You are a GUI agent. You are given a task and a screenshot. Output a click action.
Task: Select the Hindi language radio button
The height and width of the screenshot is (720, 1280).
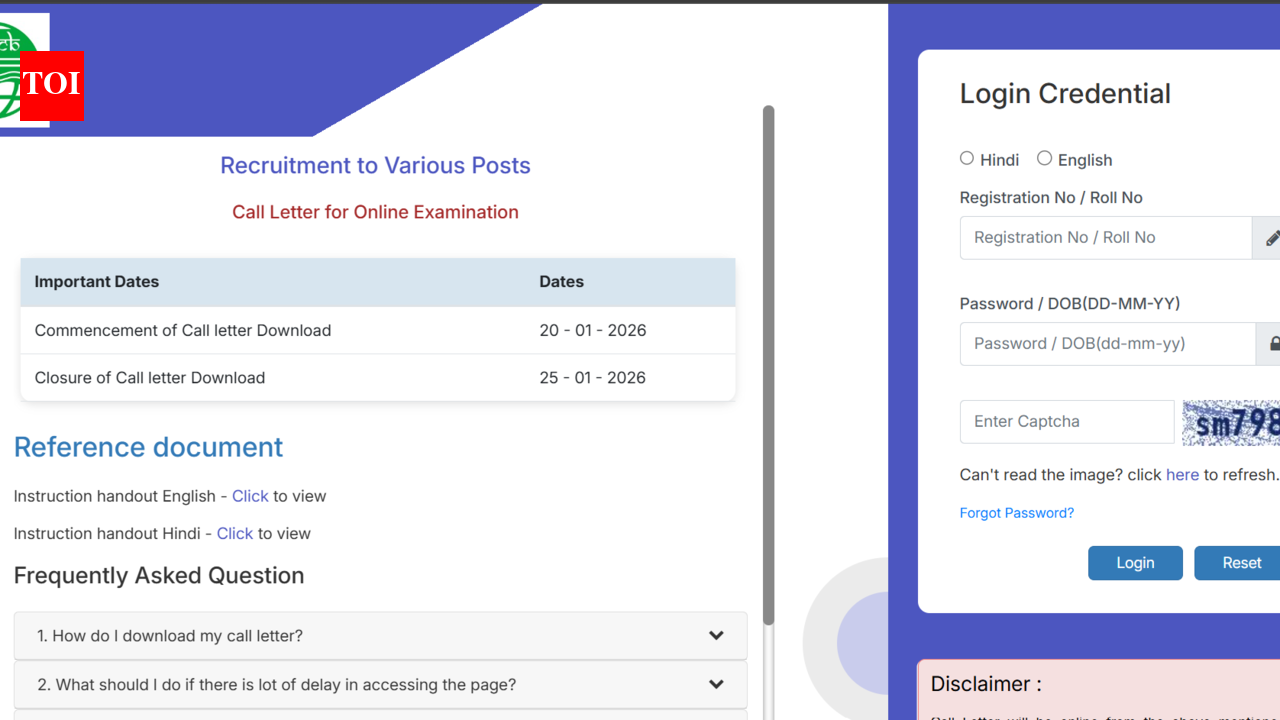(967, 158)
